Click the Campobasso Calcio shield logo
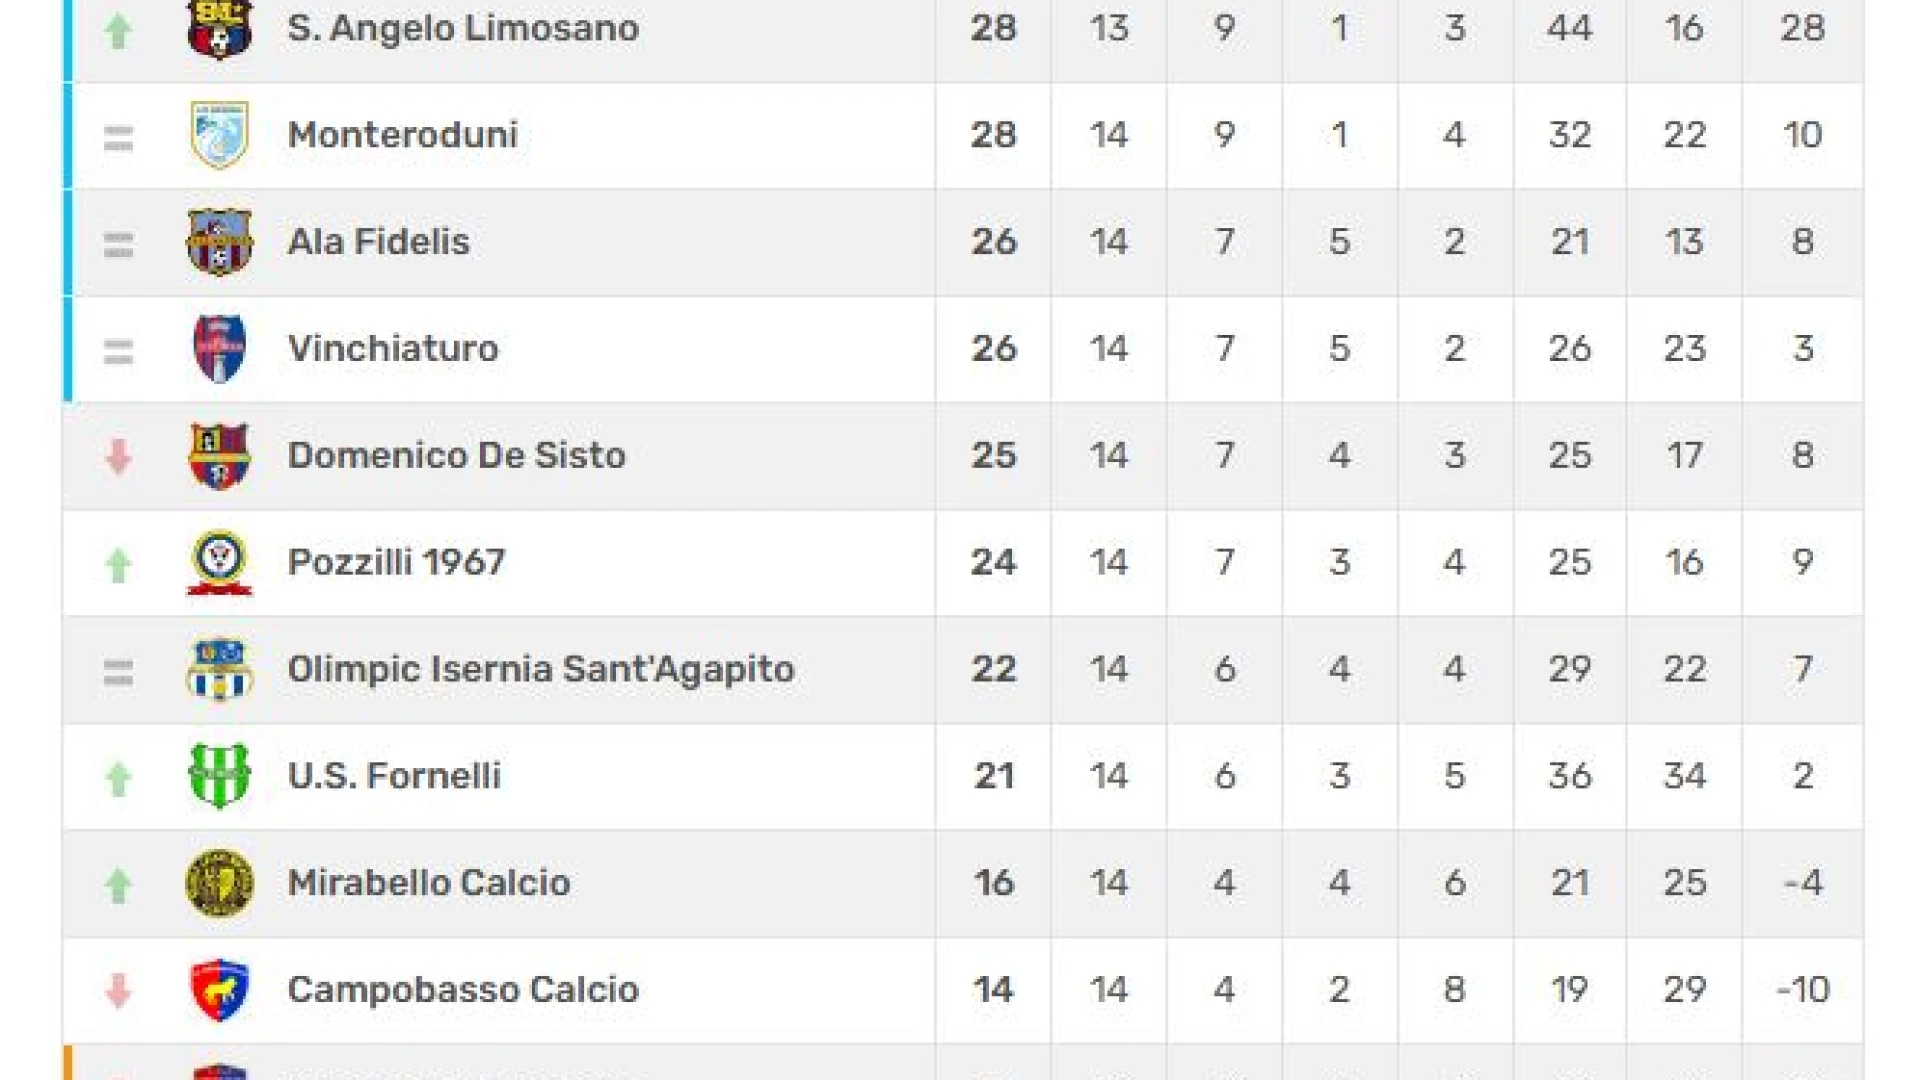This screenshot has height=1080, width=1920. pos(219,990)
